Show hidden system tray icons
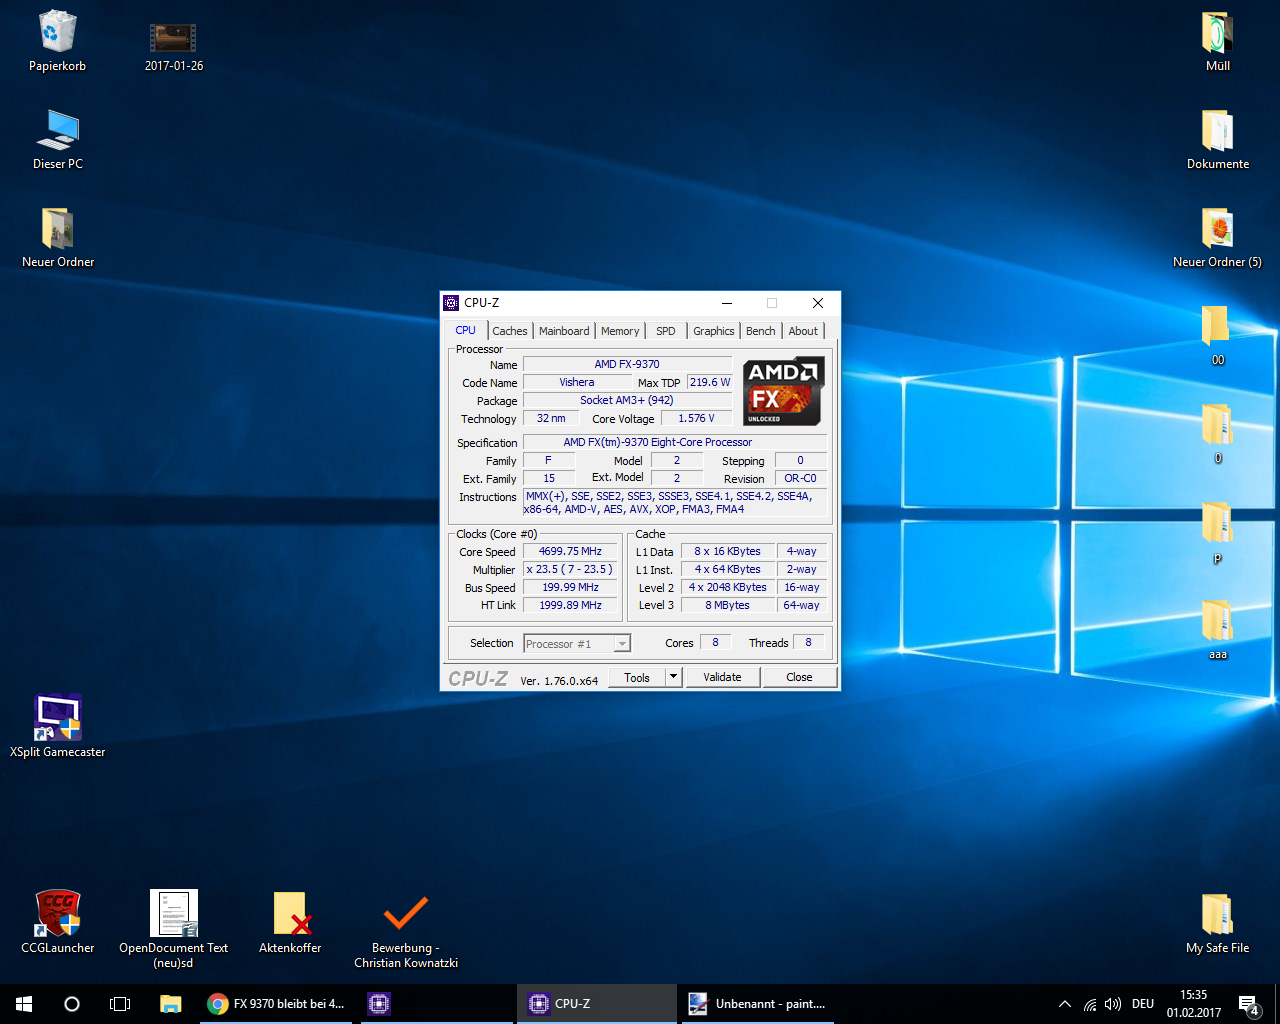1280x1024 pixels. (1064, 1004)
